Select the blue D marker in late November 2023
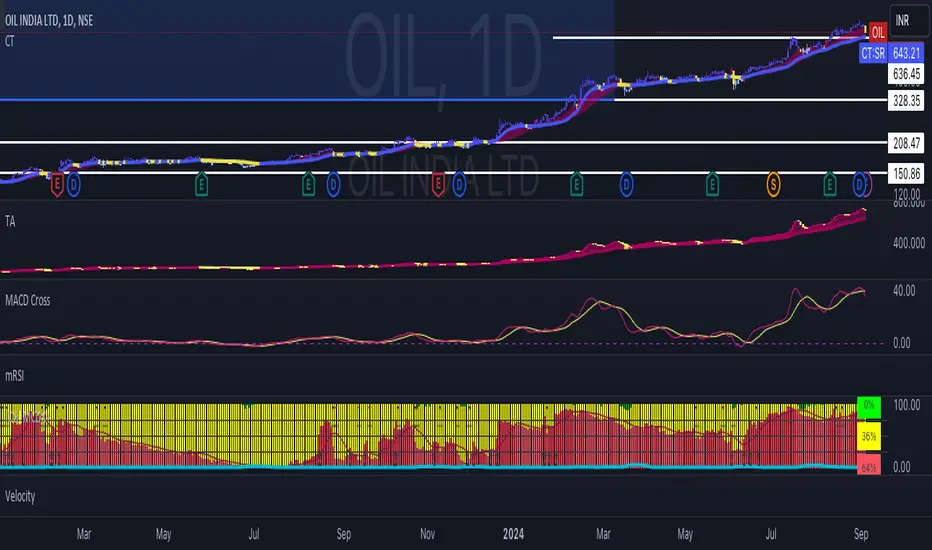Image resolution: width=932 pixels, height=550 pixels. click(459, 185)
